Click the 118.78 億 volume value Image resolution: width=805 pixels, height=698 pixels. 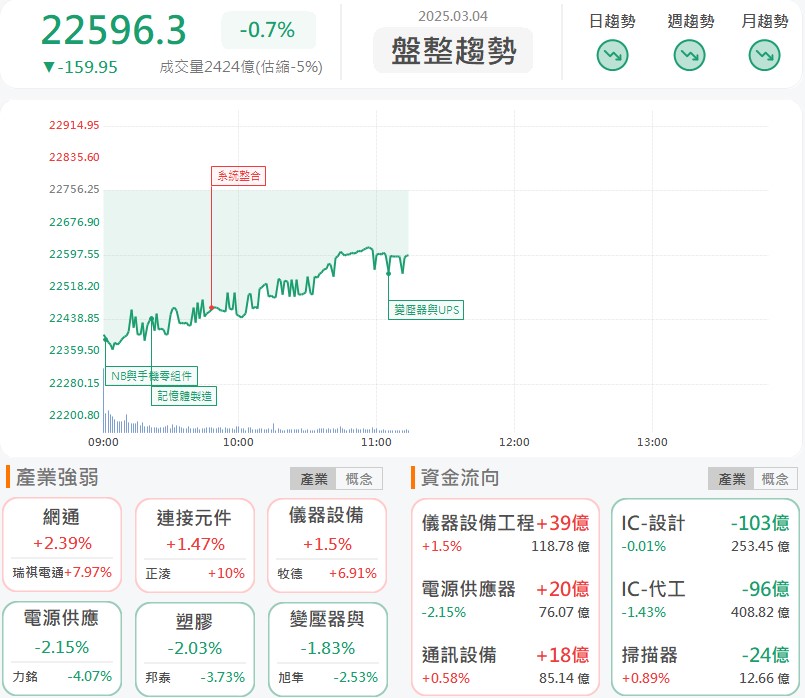(x=560, y=546)
